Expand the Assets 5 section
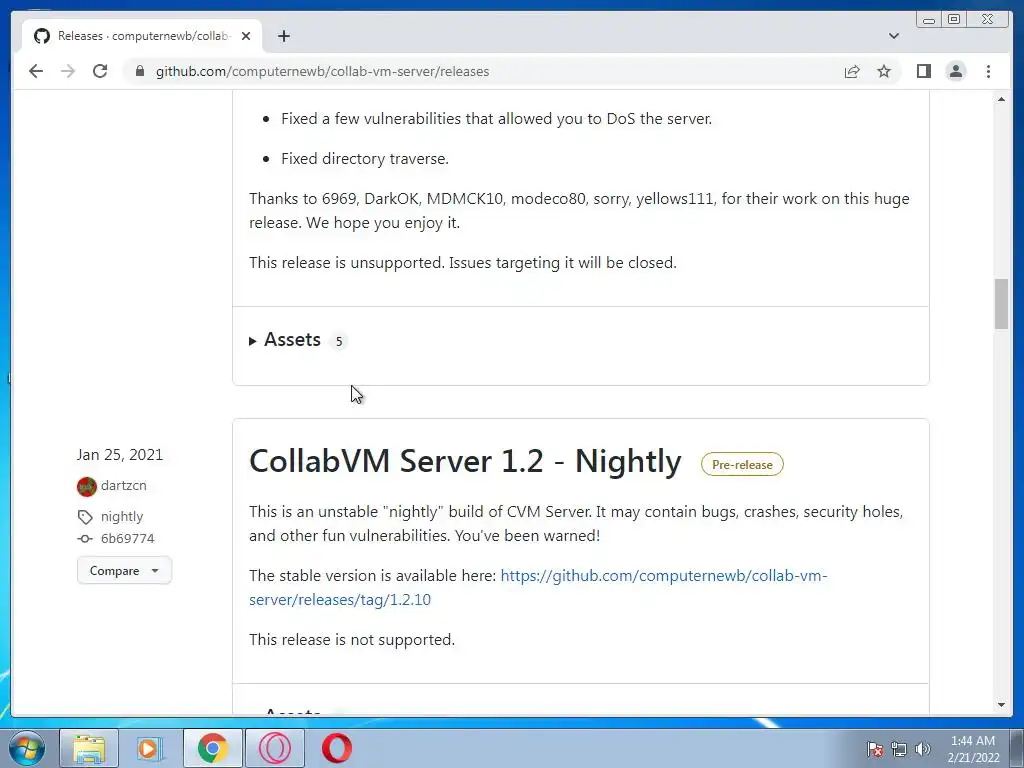 pyautogui.click(x=285, y=340)
